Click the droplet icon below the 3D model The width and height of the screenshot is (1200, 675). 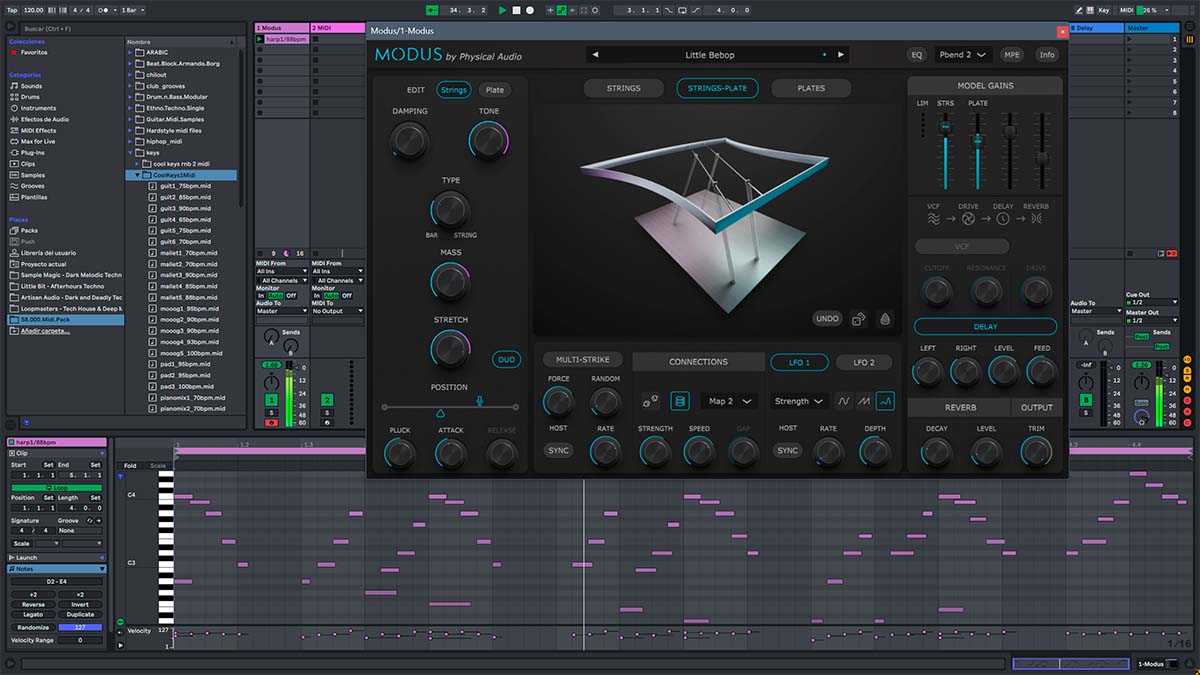885,319
